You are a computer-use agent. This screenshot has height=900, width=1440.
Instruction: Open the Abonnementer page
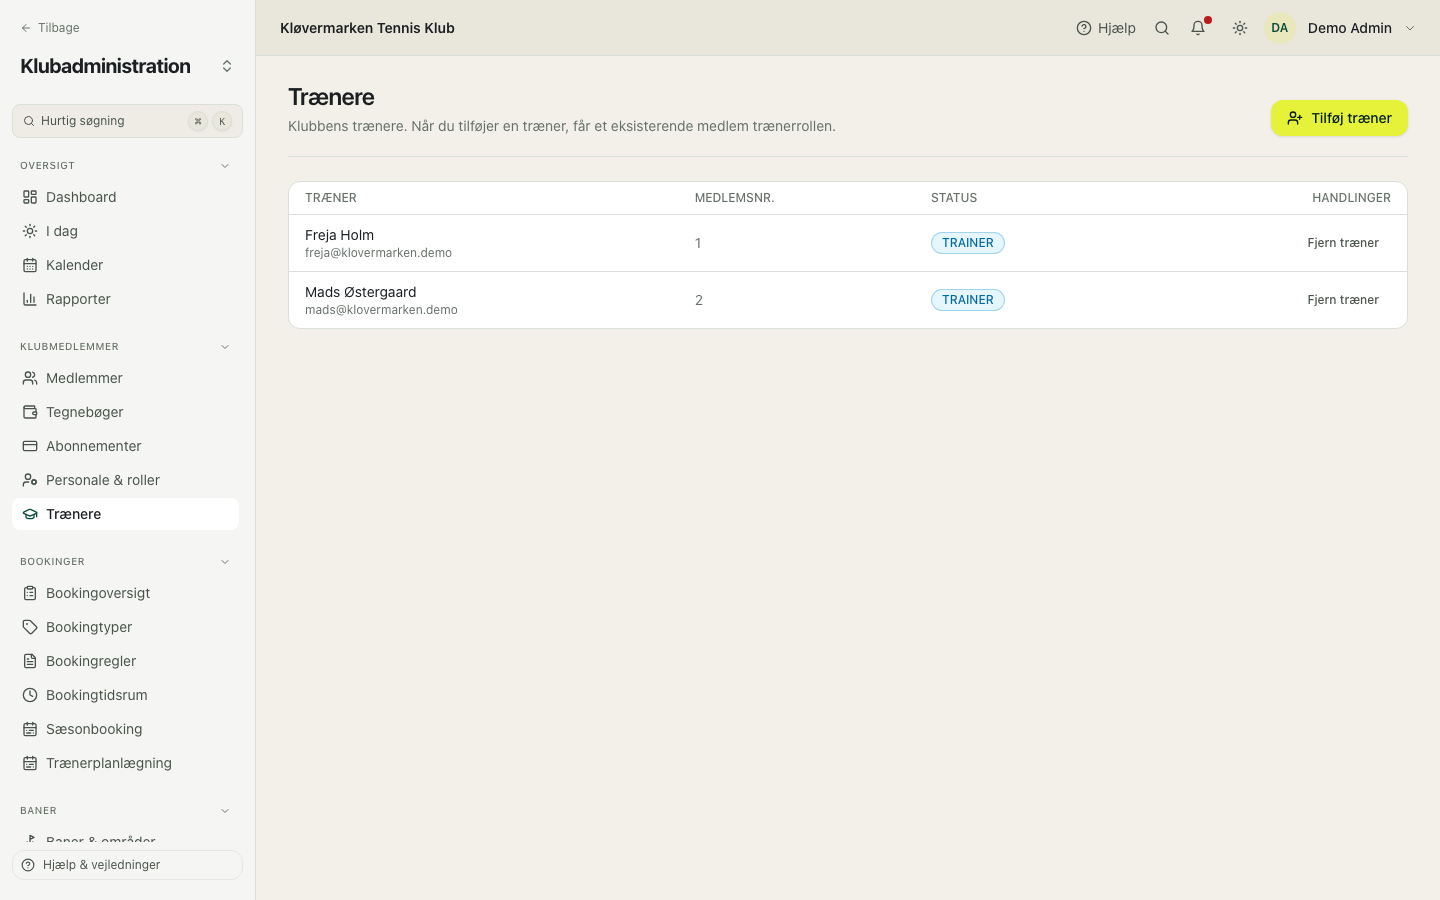point(125,446)
